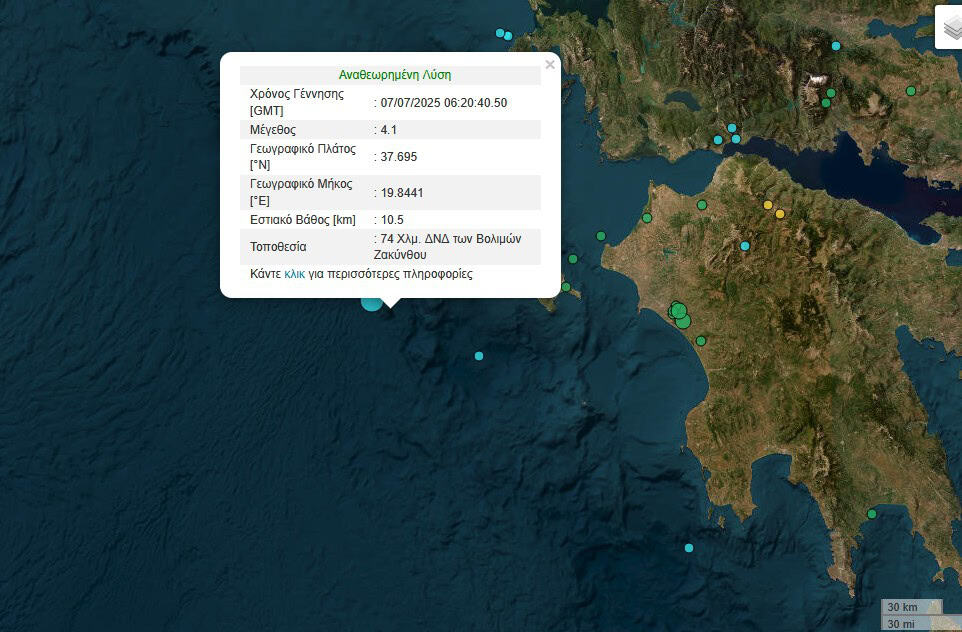Image resolution: width=962 pixels, height=632 pixels.
Task: Follow the 'κλικ' link for more information
Action: coord(294,274)
